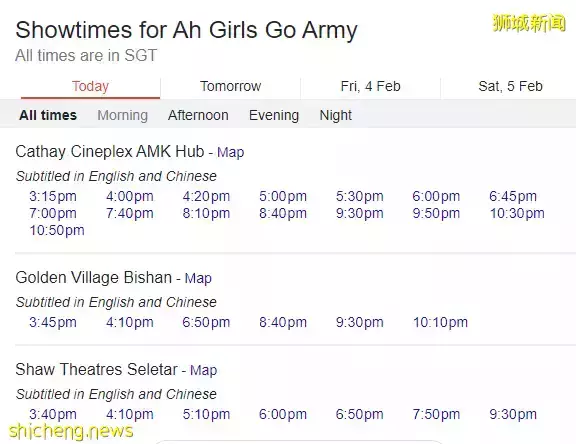576x444 pixels.
Task: Choose the 10:30pm Cathay showtime
Action: tap(517, 213)
